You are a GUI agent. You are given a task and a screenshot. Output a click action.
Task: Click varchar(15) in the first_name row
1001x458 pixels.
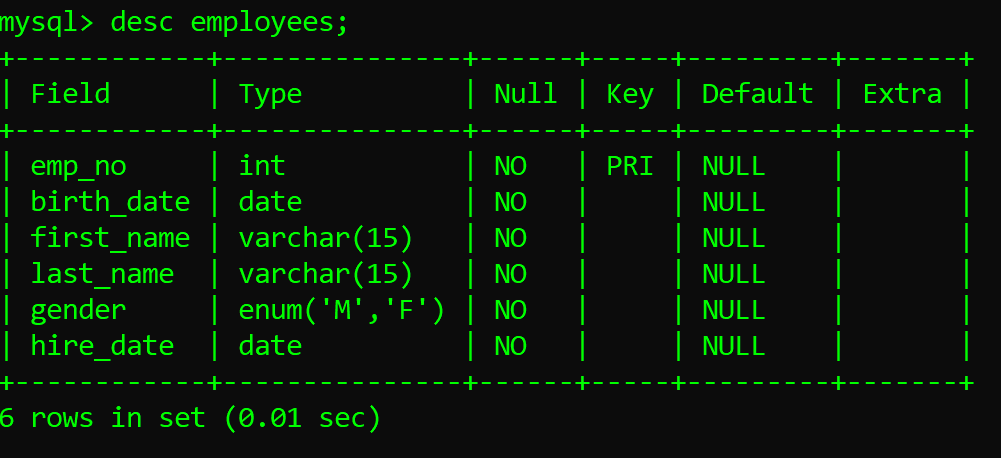pos(326,238)
